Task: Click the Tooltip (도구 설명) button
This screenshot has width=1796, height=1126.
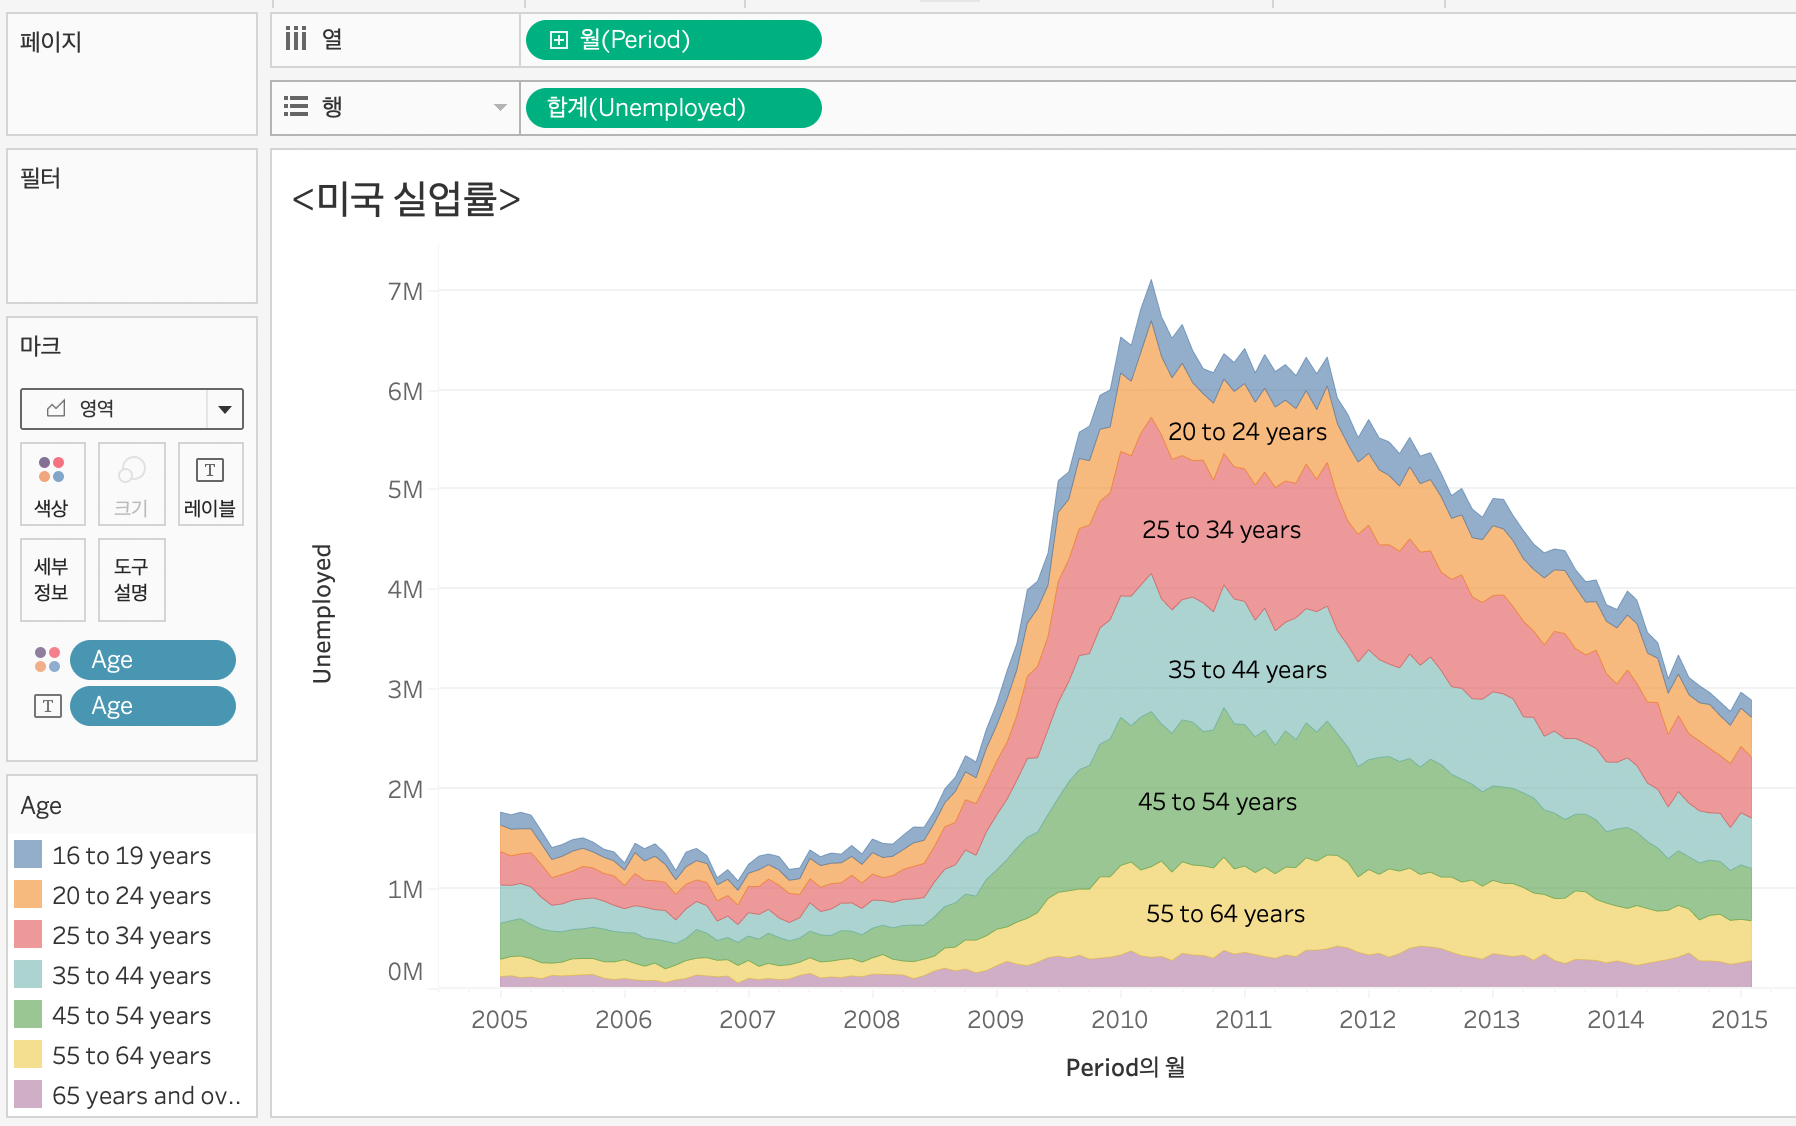Action: [x=132, y=580]
